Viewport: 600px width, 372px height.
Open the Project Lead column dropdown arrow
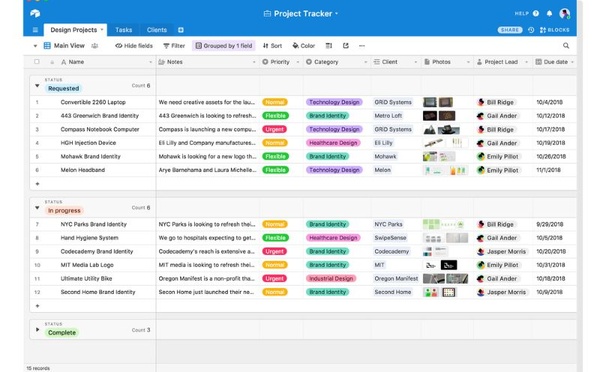[527, 62]
